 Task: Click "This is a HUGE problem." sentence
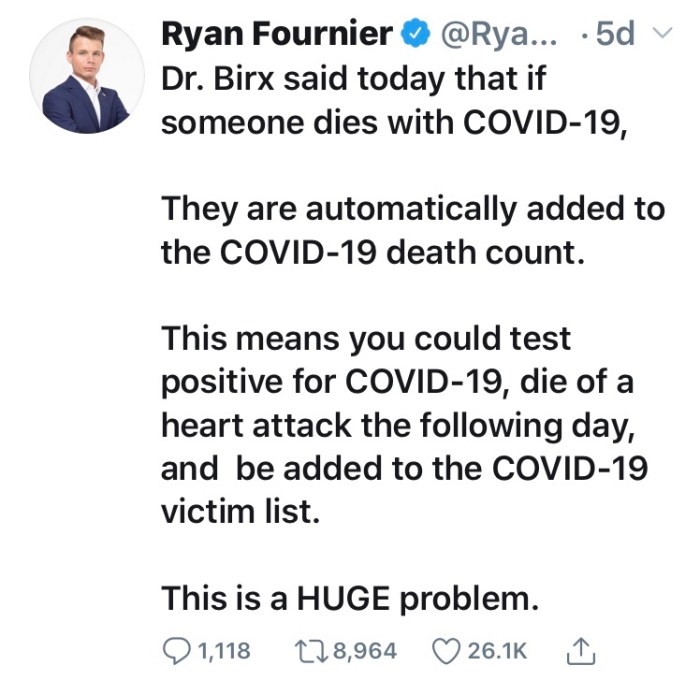point(350,598)
